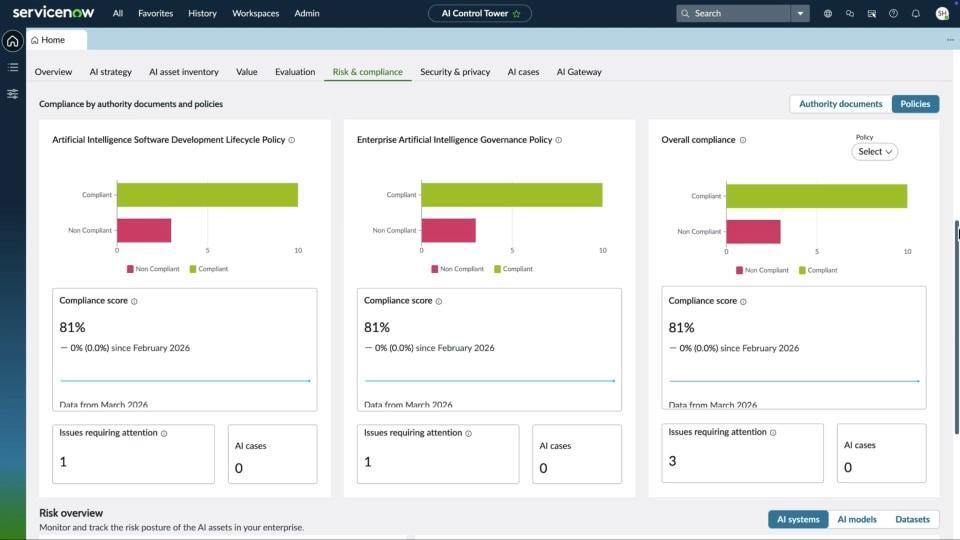Open the chat bubbles icon in header
Viewport: 960px width, 540px height.
pos(850,13)
